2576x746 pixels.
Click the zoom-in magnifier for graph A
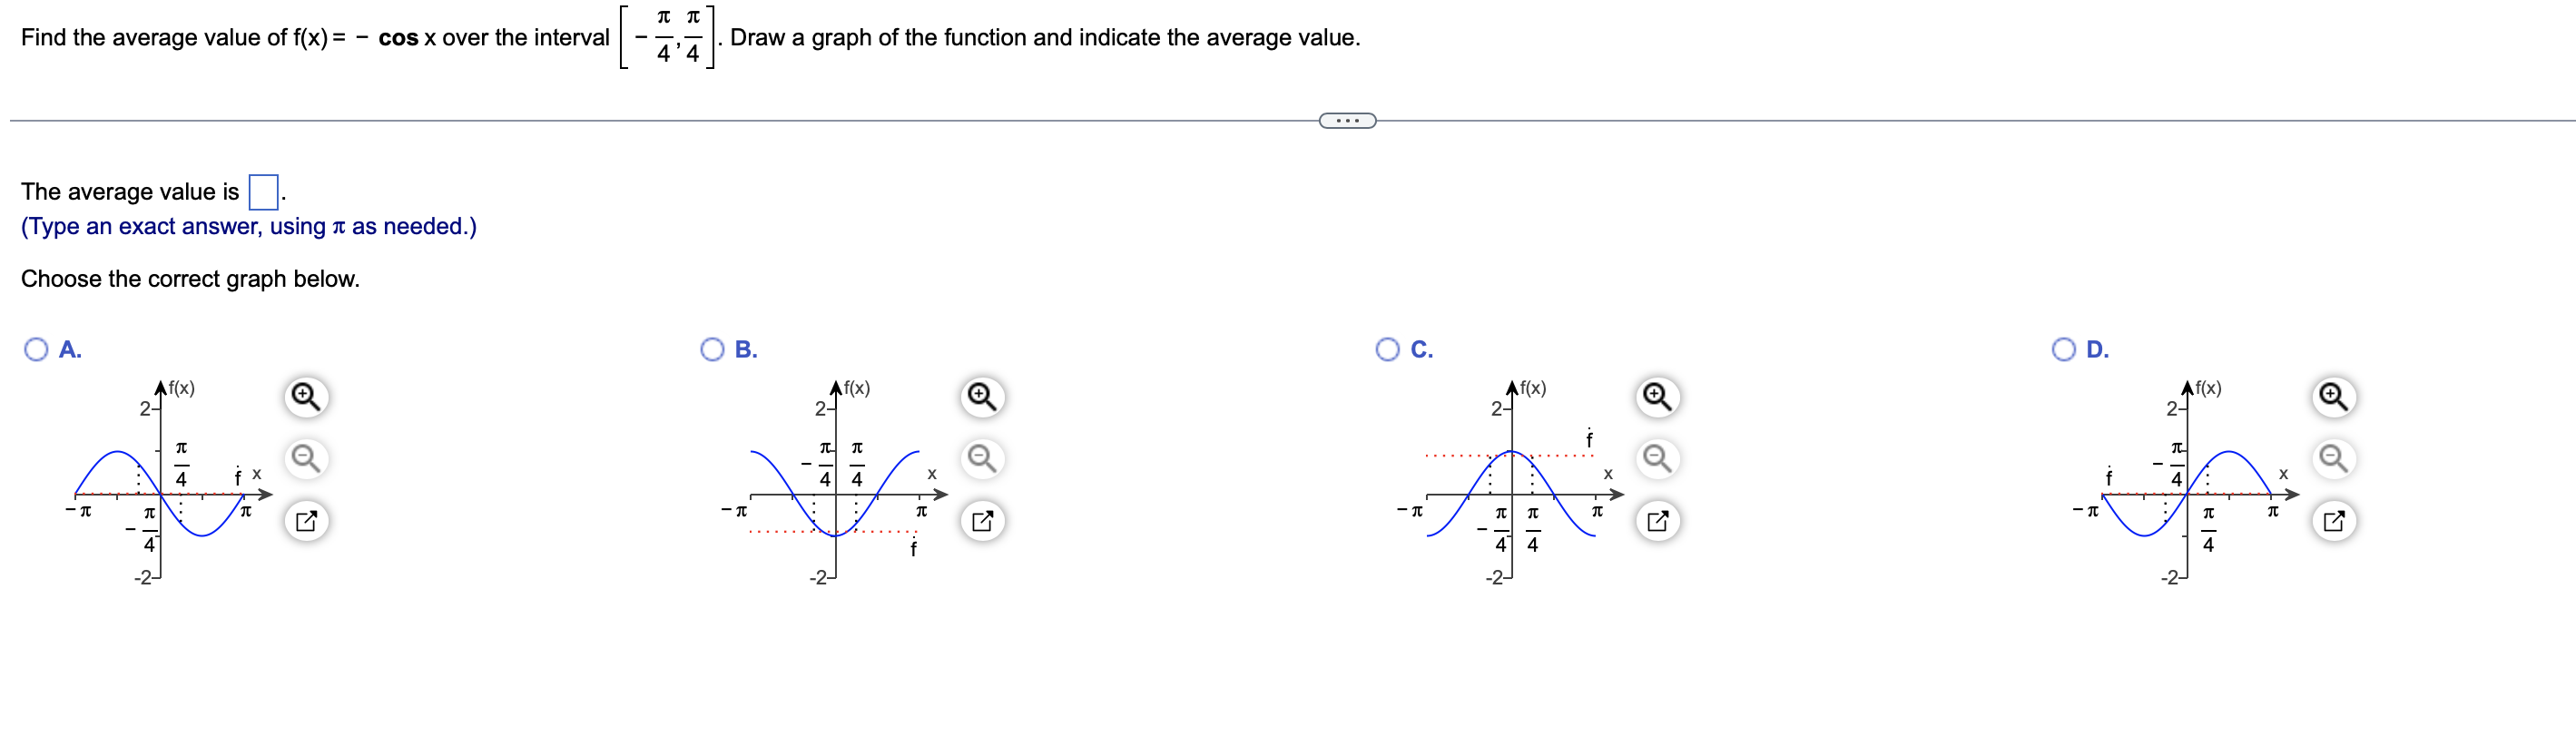(x=305, y=396)
